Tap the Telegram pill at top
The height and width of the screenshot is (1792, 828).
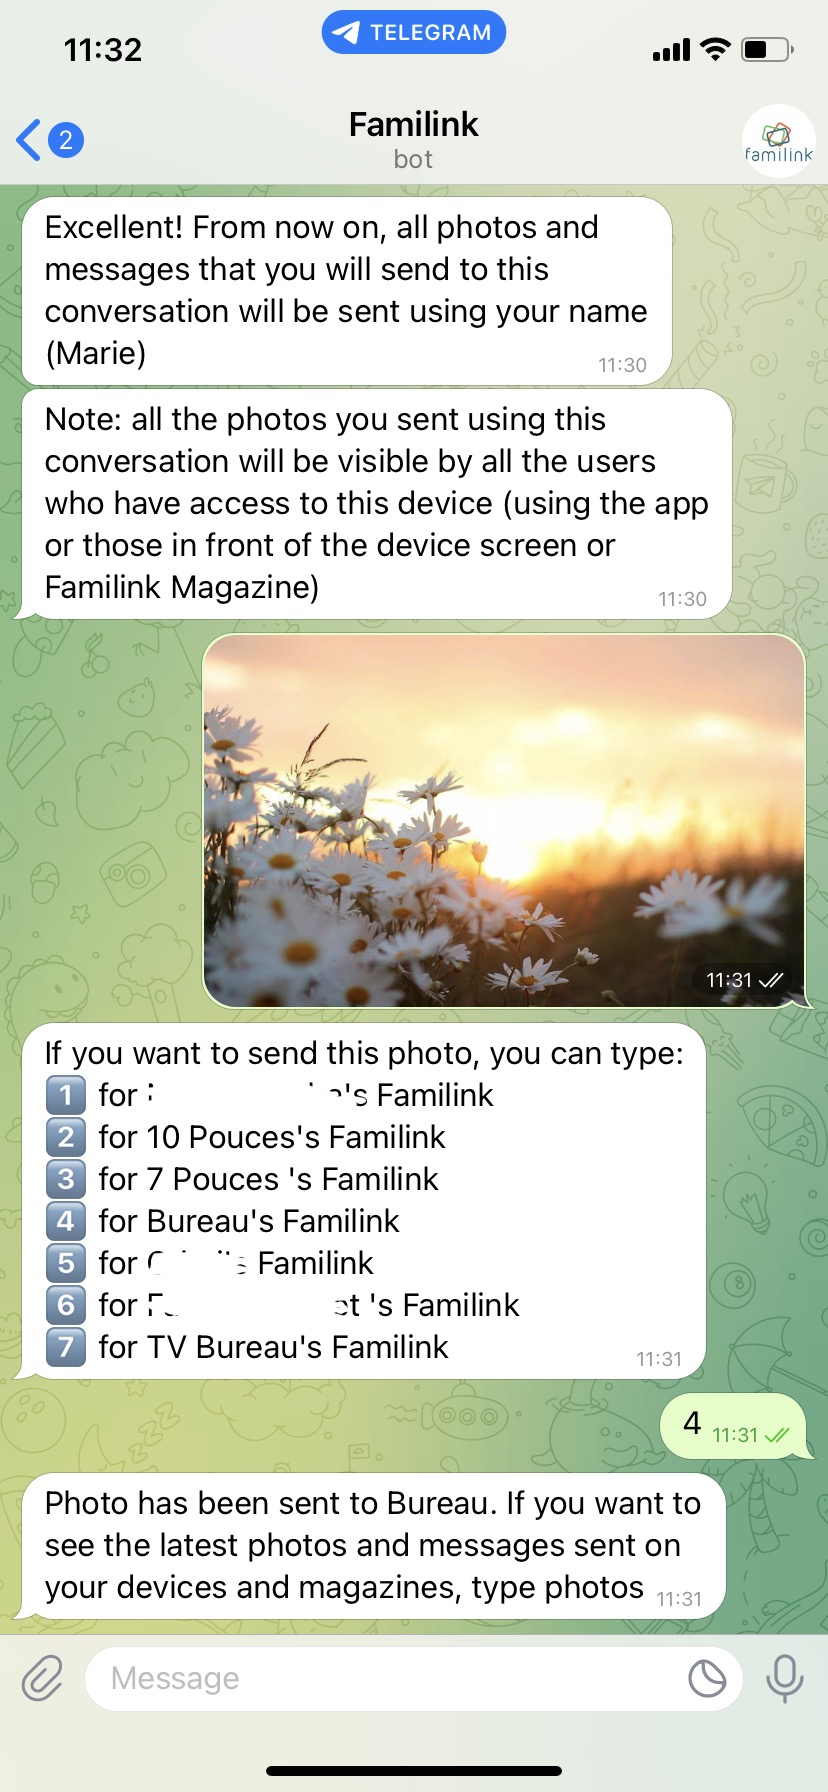click(414, 32)
